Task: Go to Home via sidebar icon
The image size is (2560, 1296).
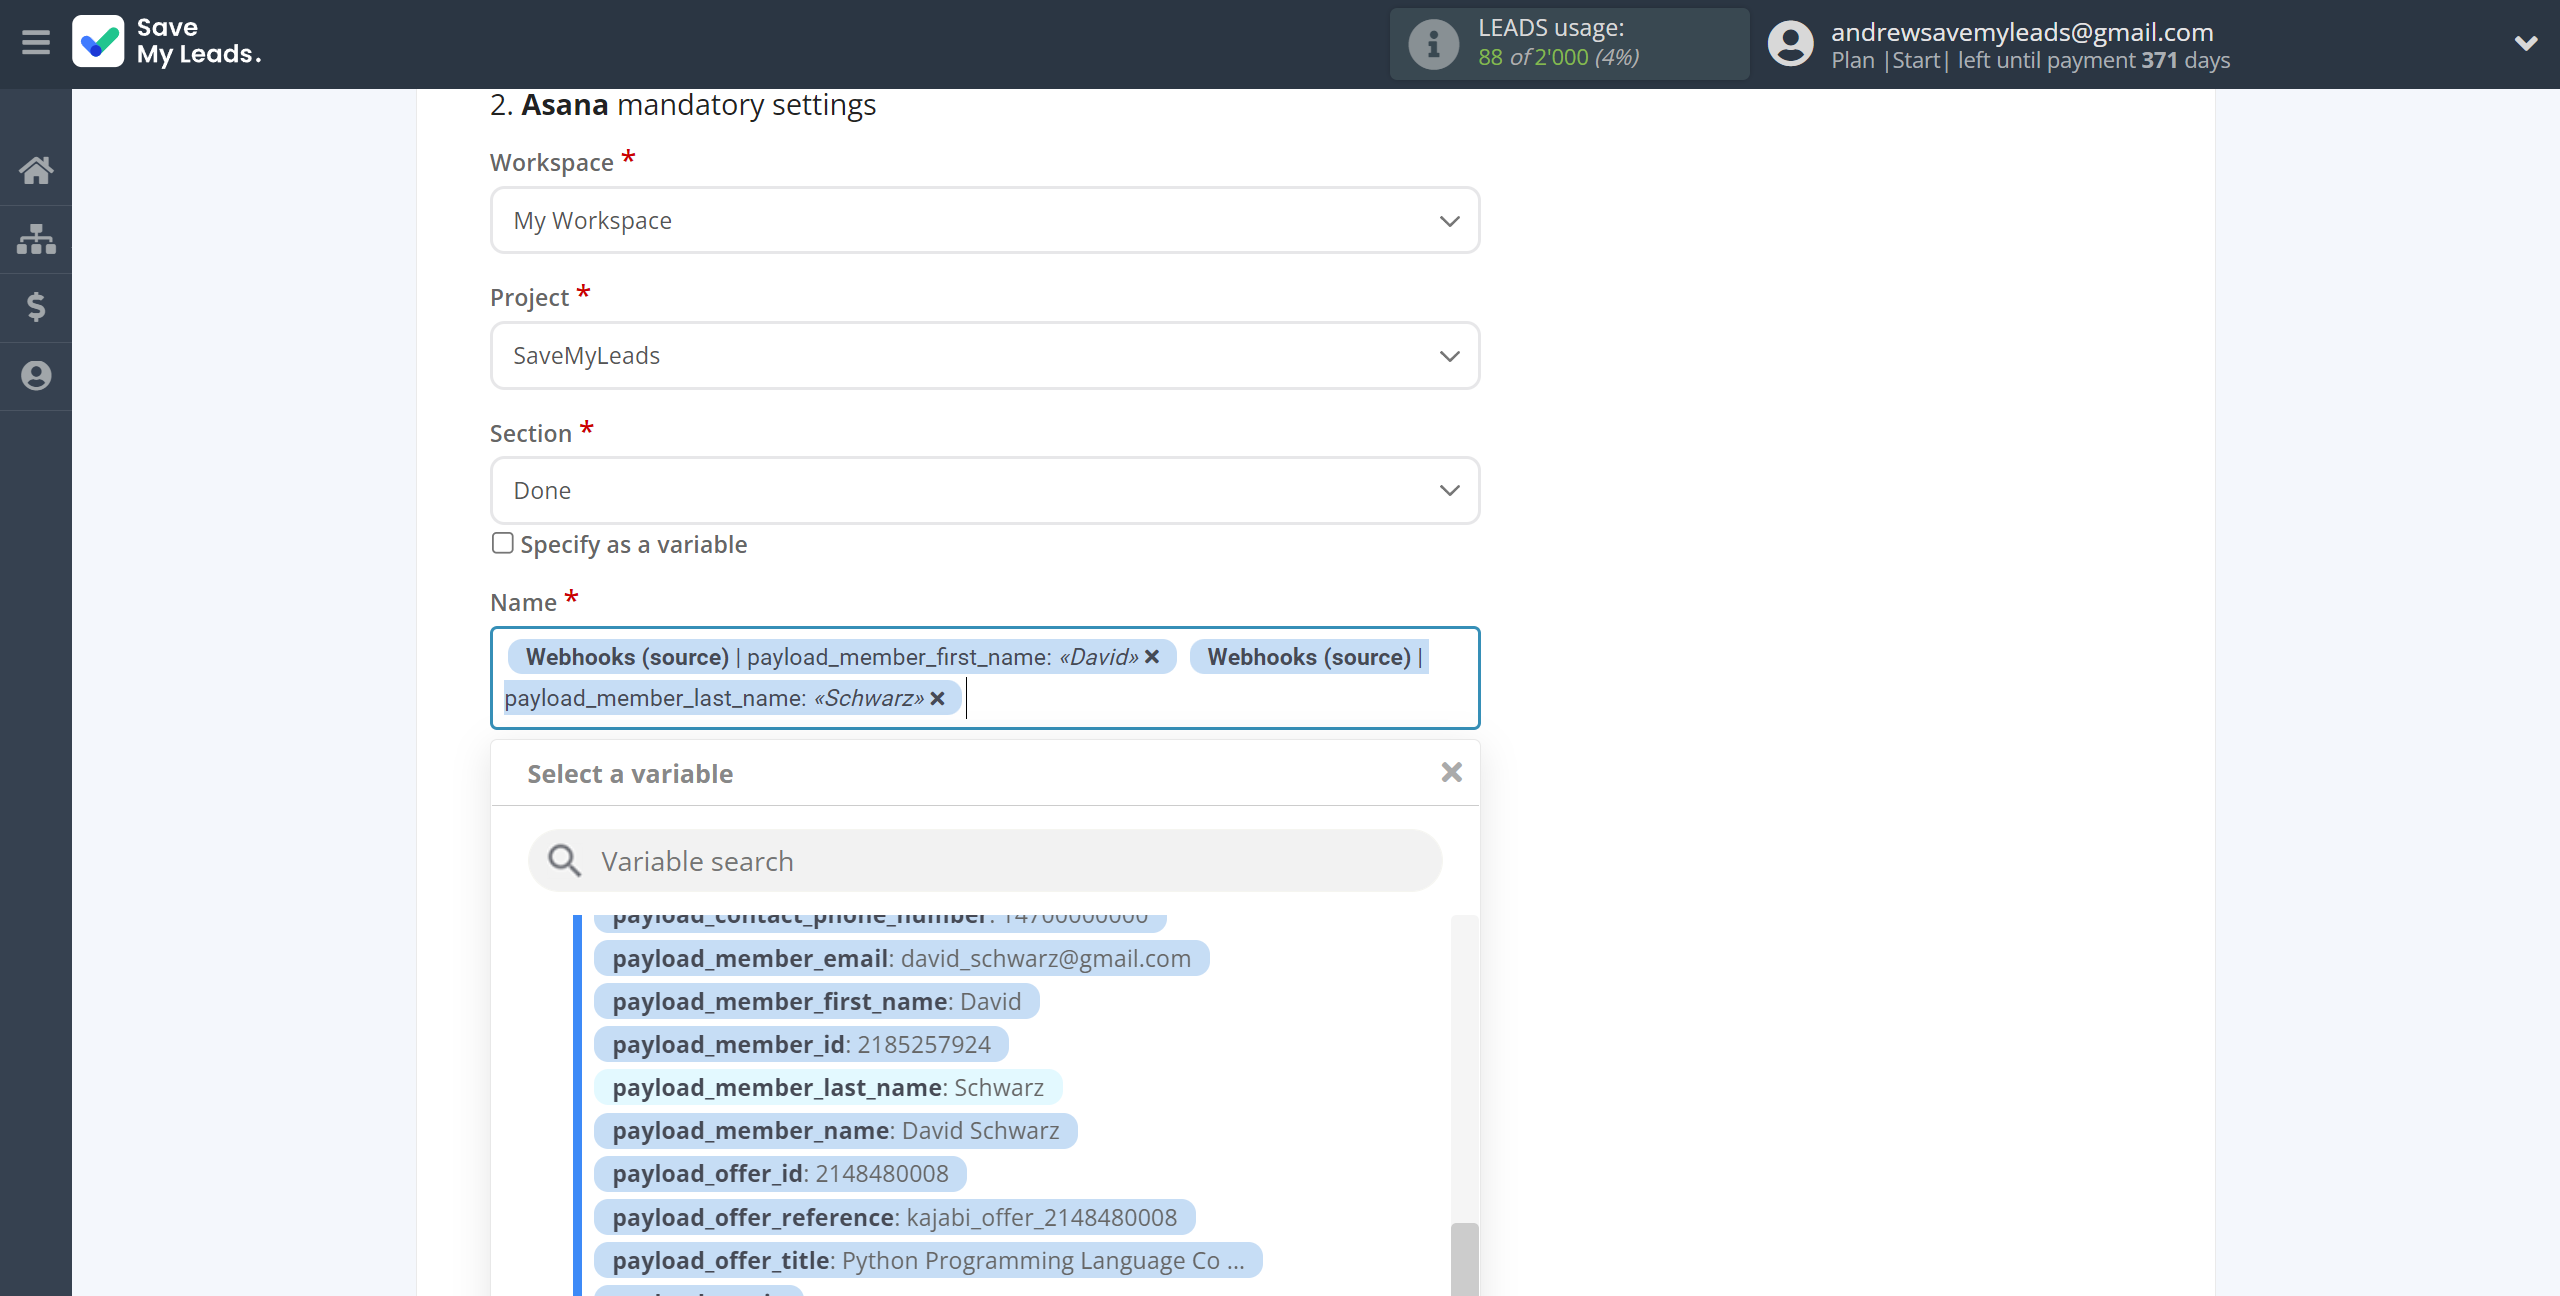Action: 36,170
